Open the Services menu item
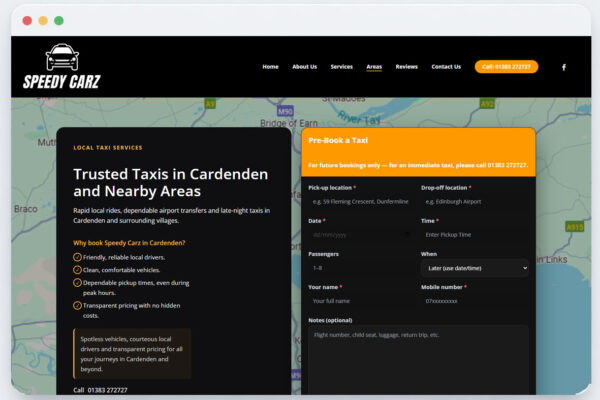The width and height of the screenshot is (600, 400). (341, 67)
